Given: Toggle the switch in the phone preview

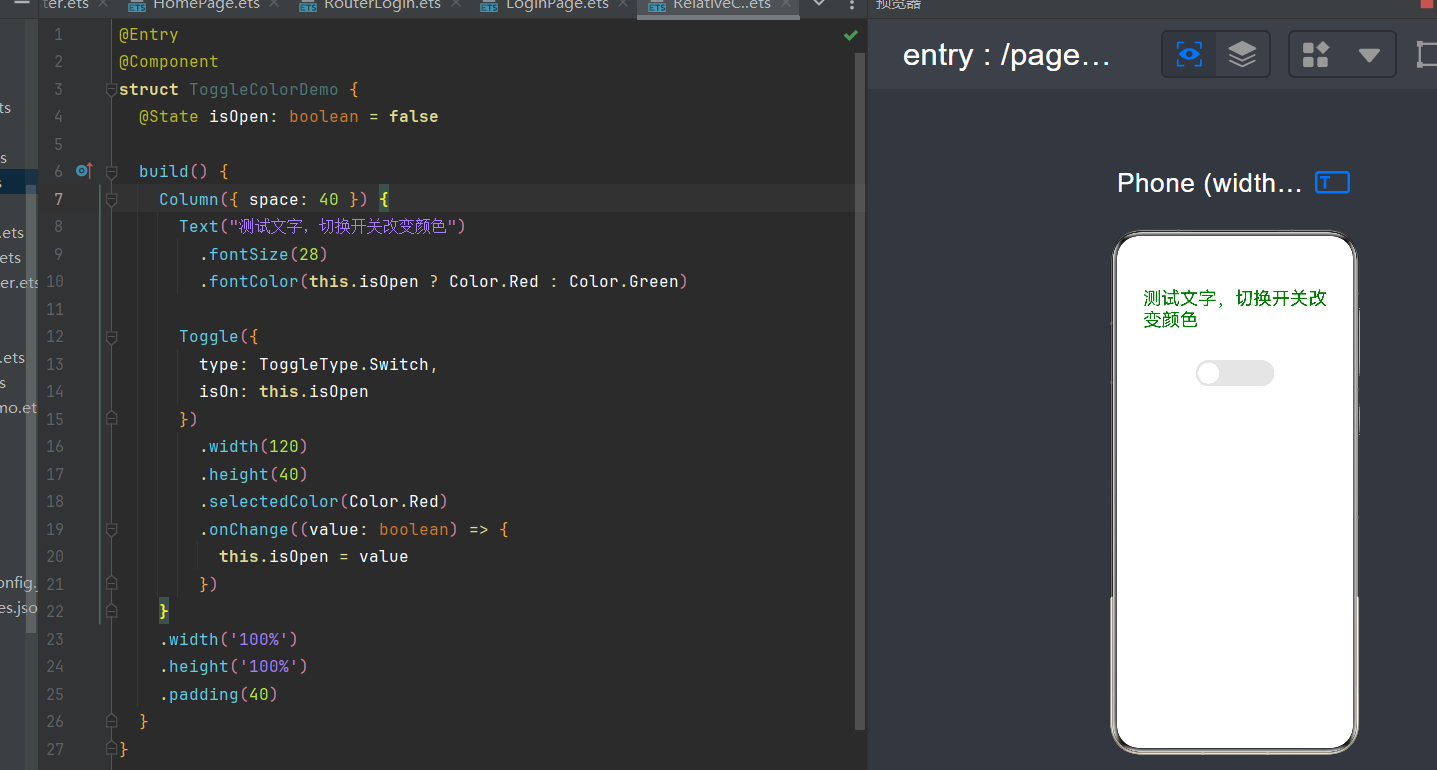Looking at the screenshot, I should click(x=1235, y=373).
